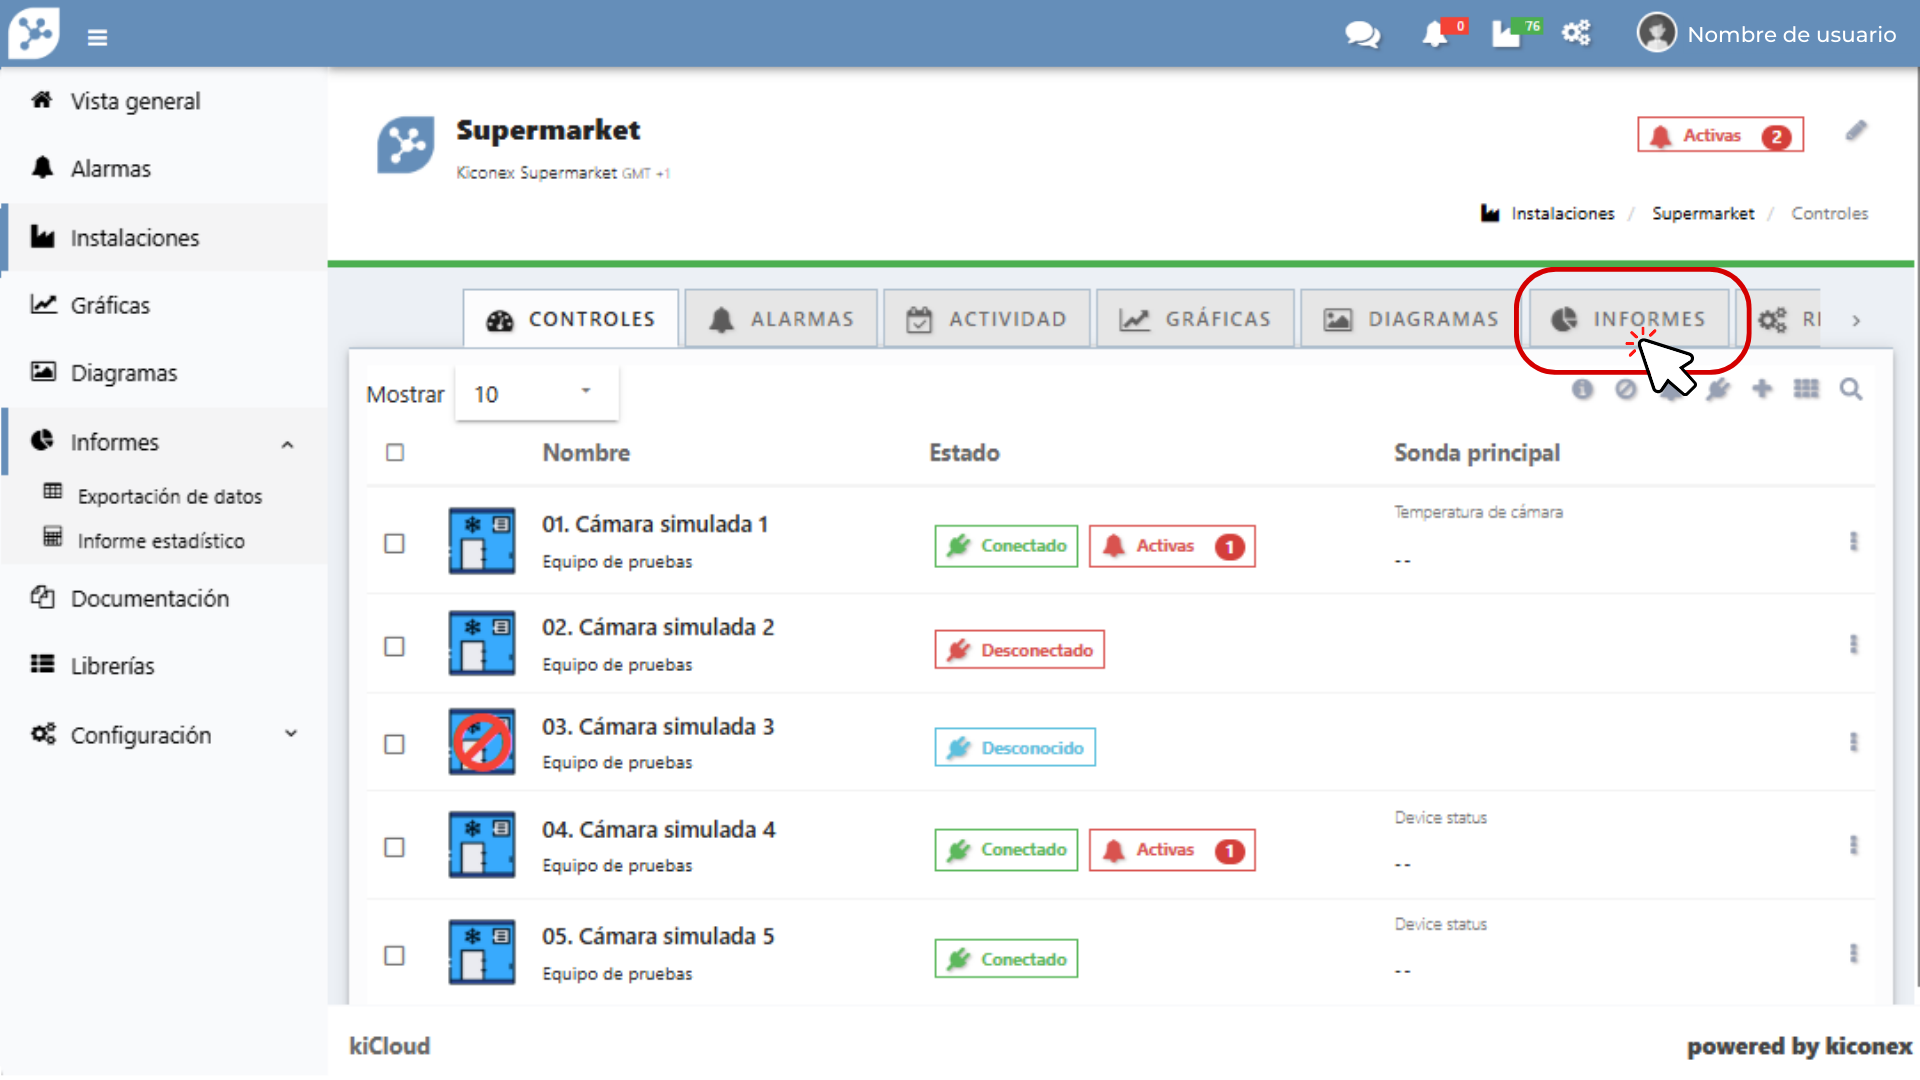Switch to the ALARMAS tab
The image size is (1920, 1080).
tap(781, 319)
